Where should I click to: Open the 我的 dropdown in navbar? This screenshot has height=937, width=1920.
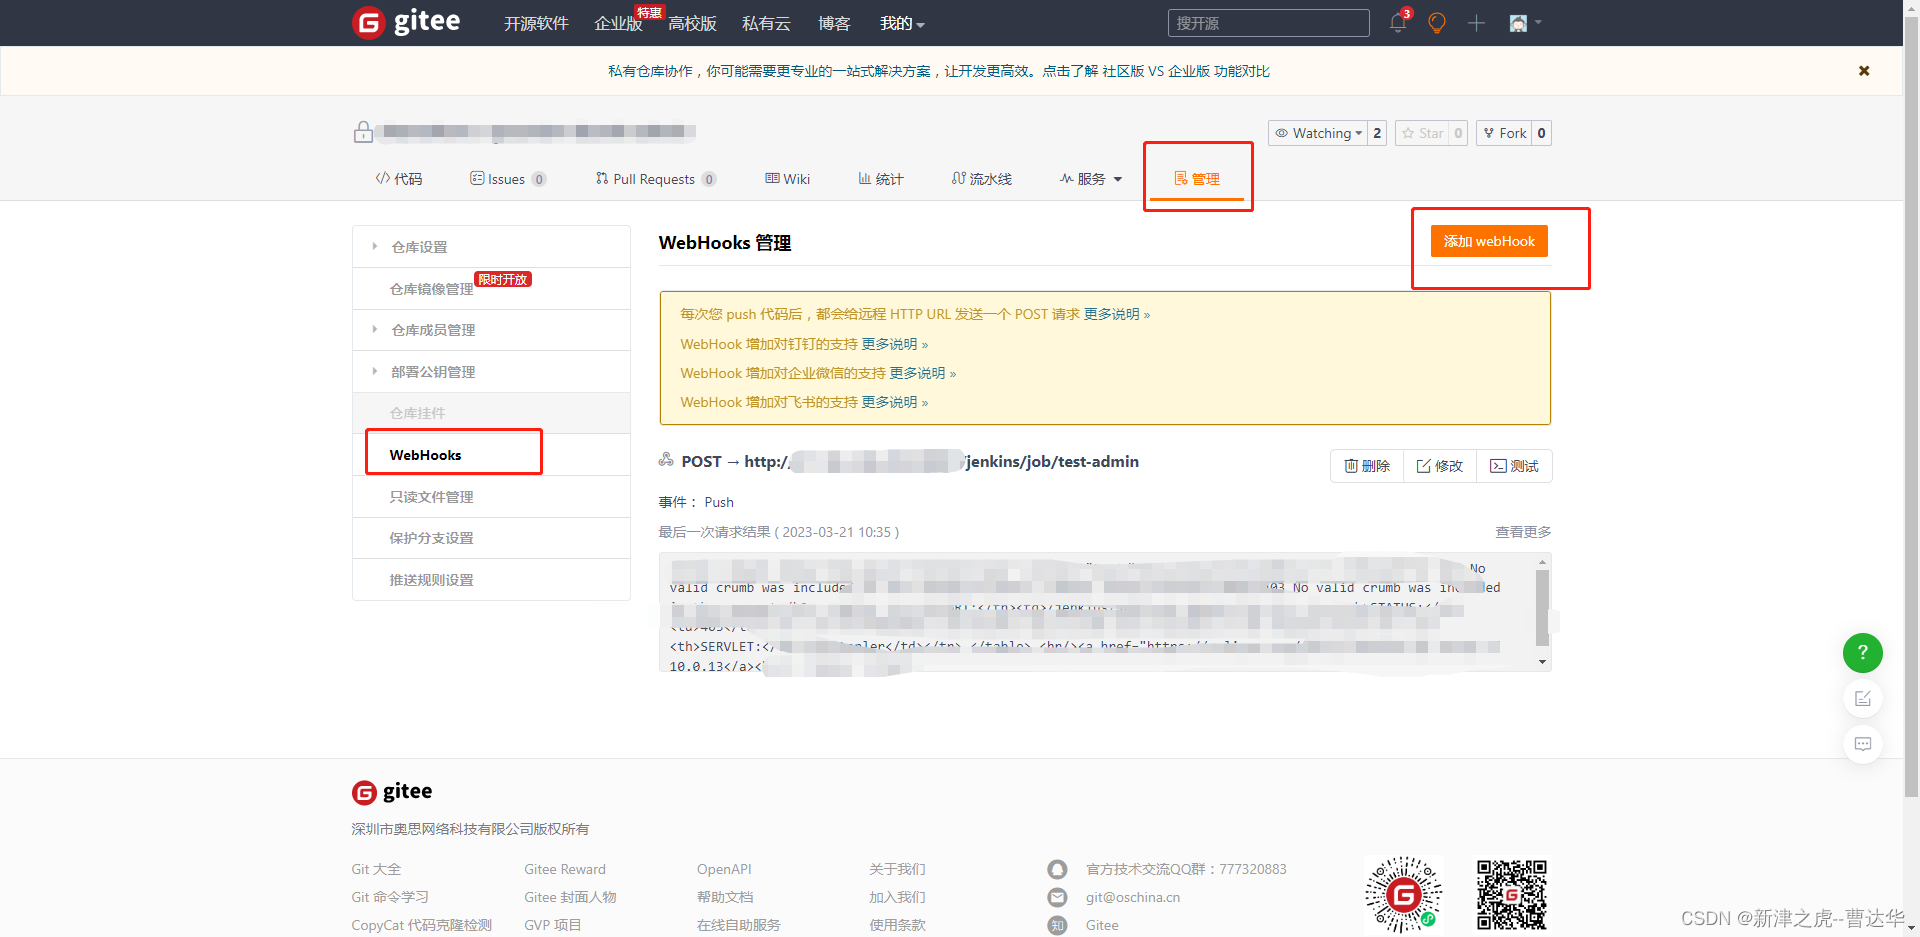coord(902,23)
